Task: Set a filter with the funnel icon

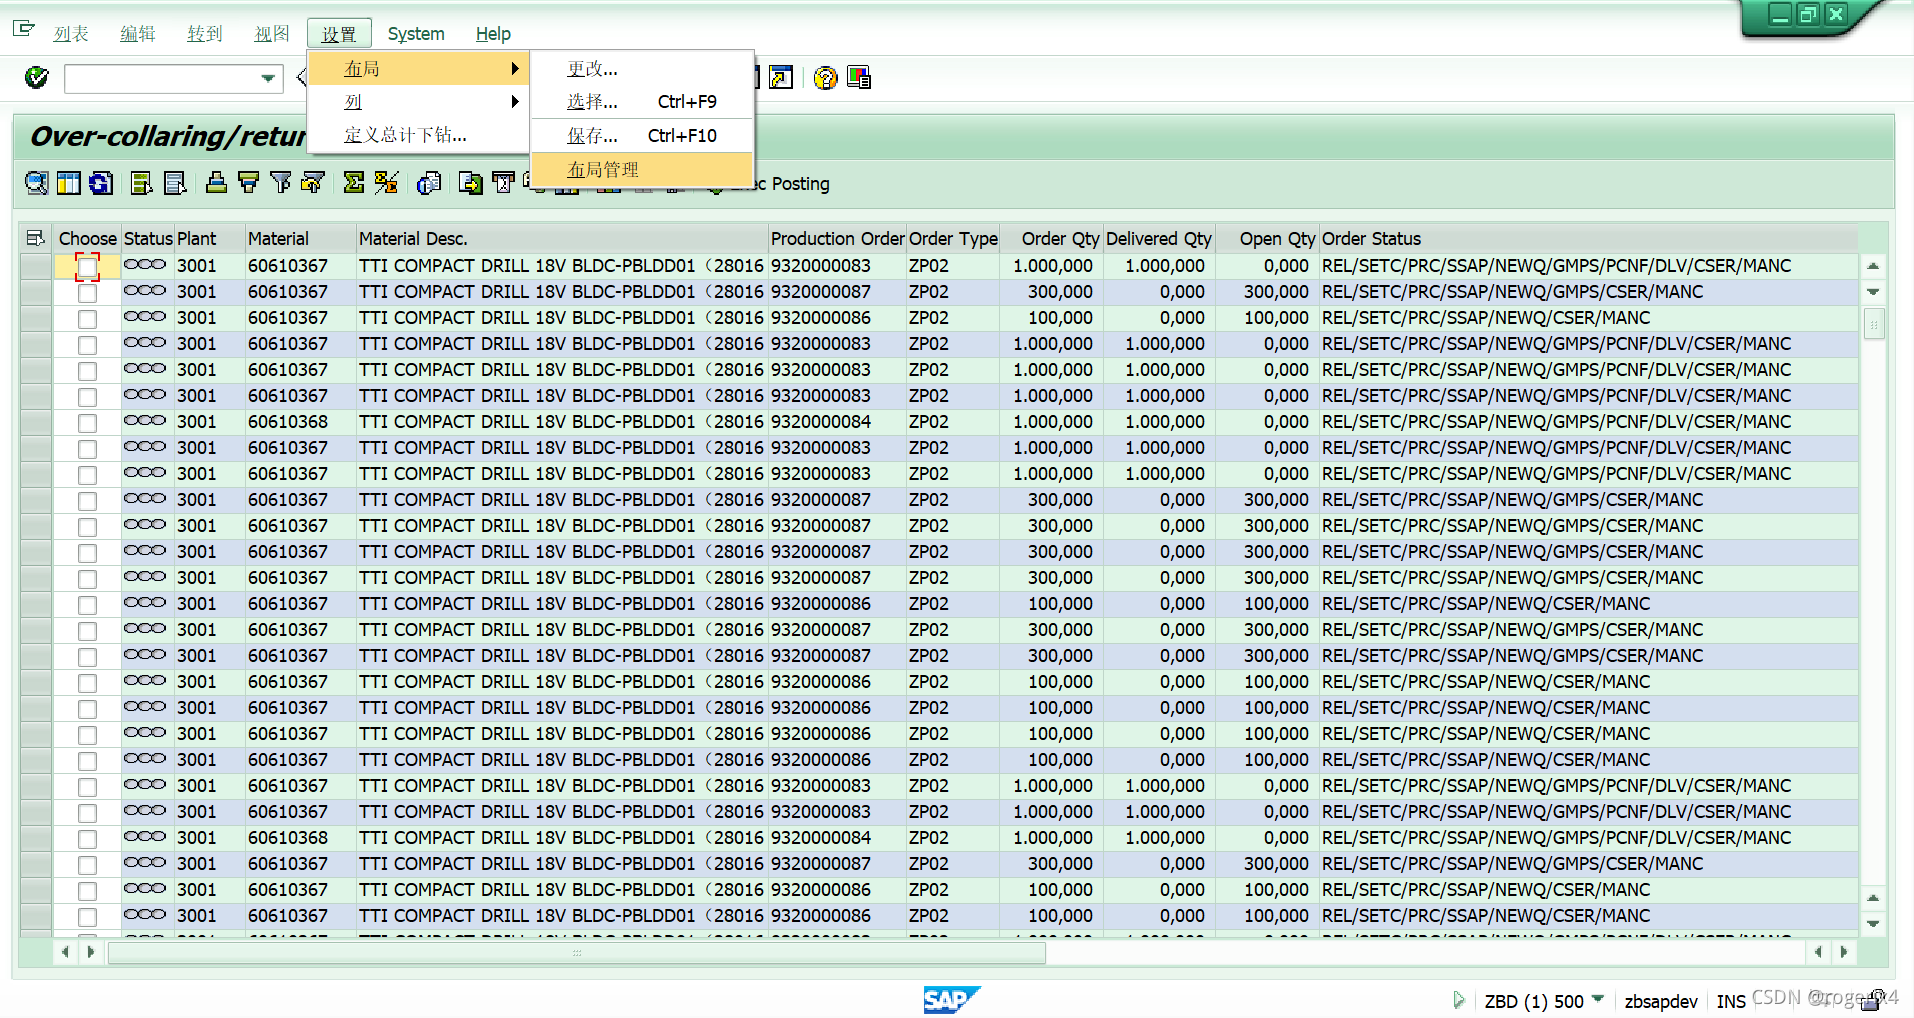Action: click(281, 182)
